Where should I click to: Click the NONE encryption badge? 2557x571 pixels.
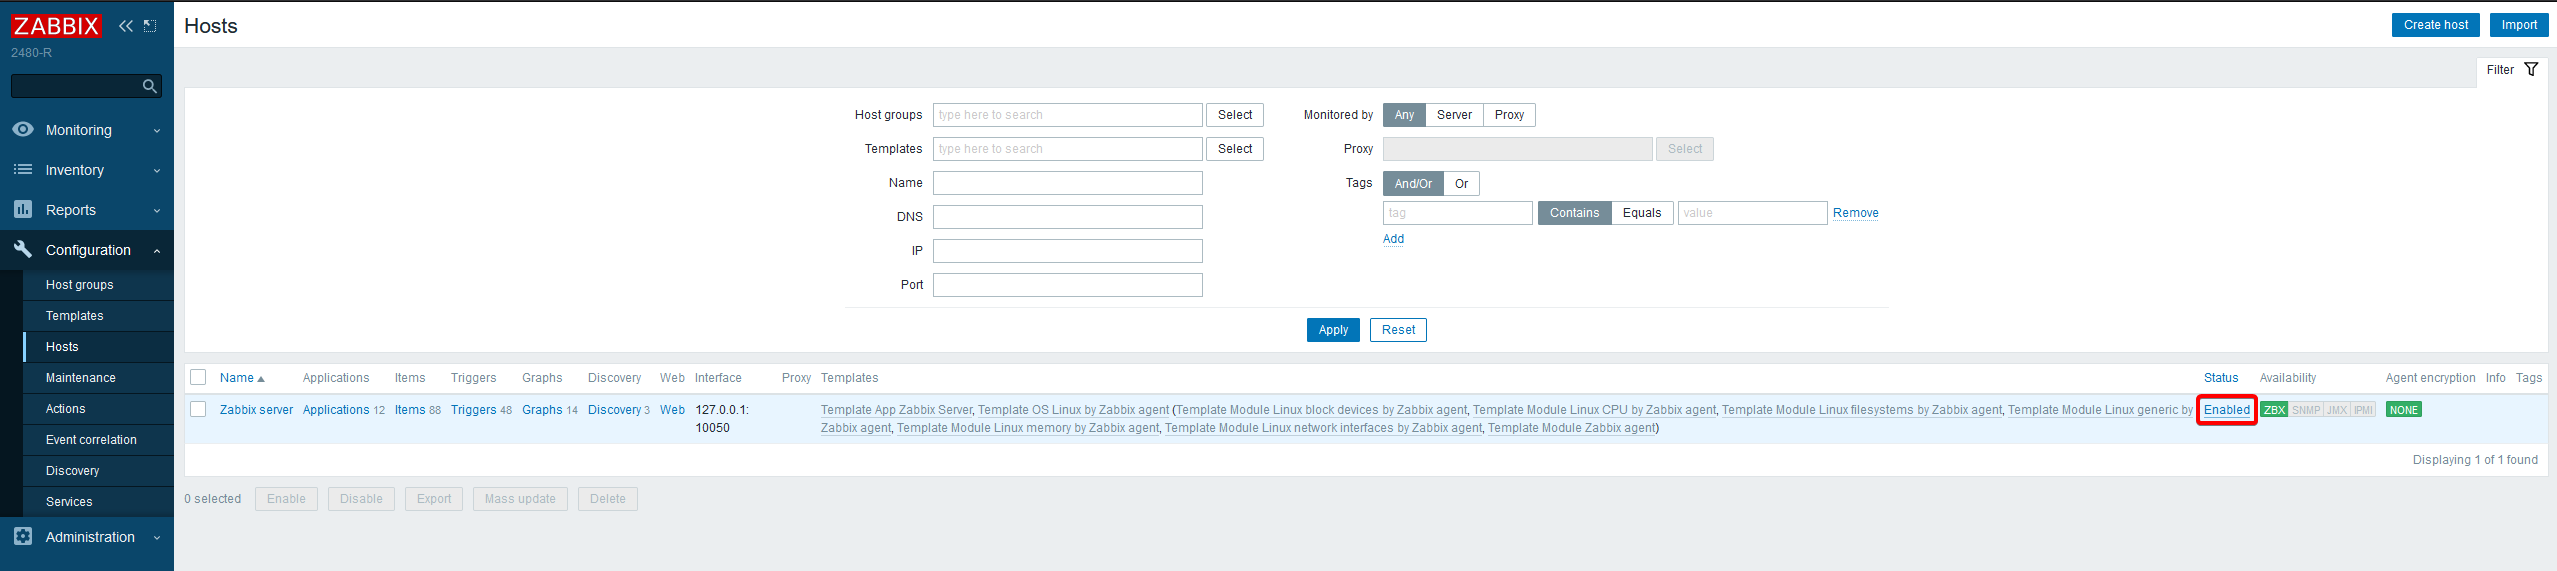2404,410
